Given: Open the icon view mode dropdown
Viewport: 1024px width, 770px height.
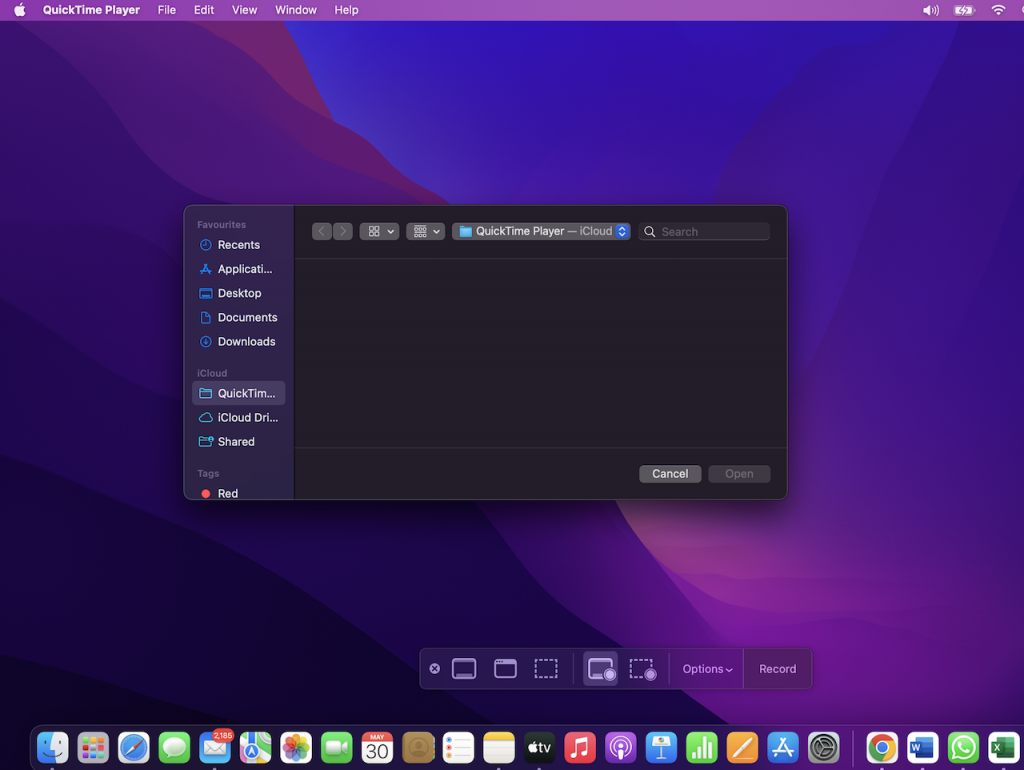Looking at the screenshot, I should coord(379,231).
